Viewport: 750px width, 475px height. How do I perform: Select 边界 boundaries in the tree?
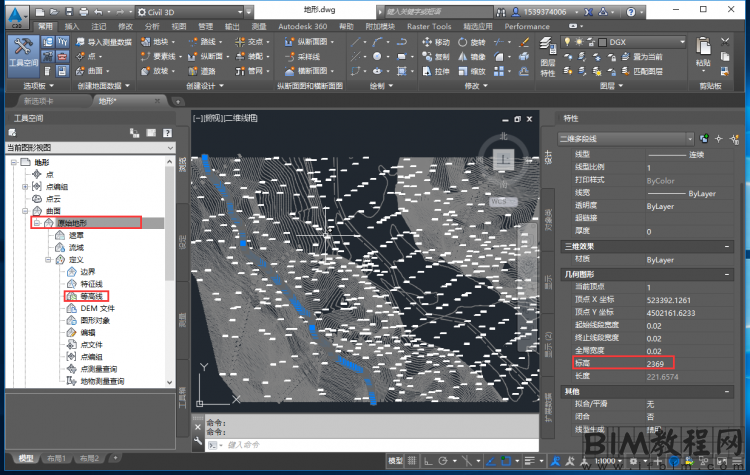88,272
